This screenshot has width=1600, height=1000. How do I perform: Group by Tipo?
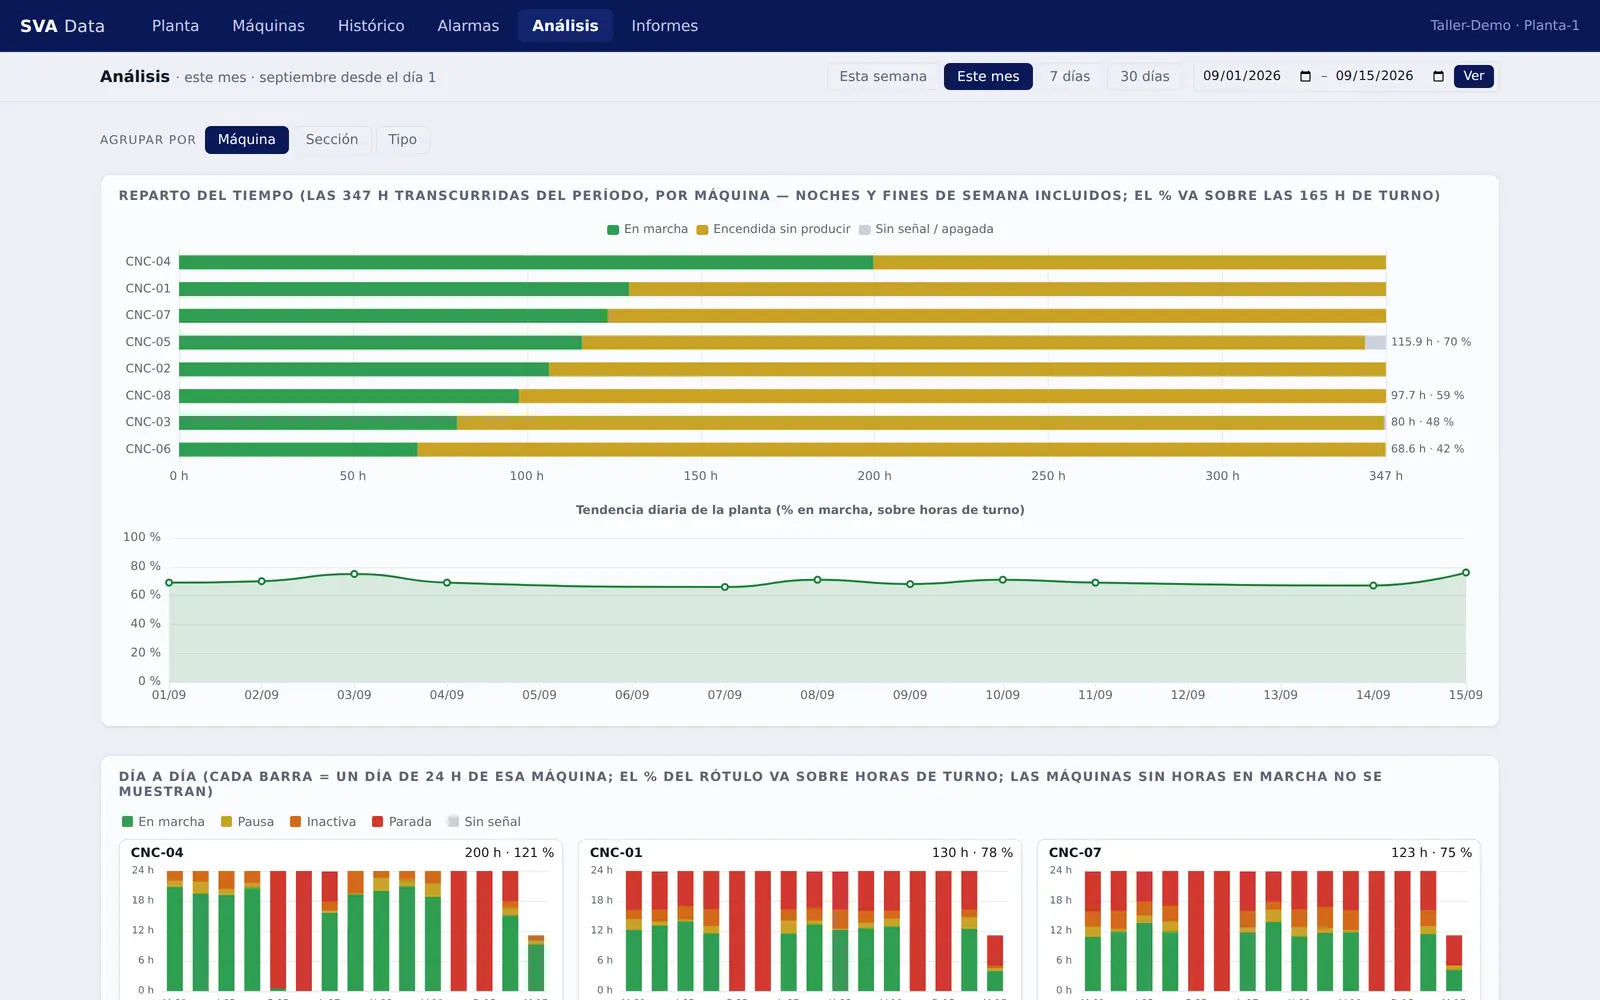[x=402, y=140]
